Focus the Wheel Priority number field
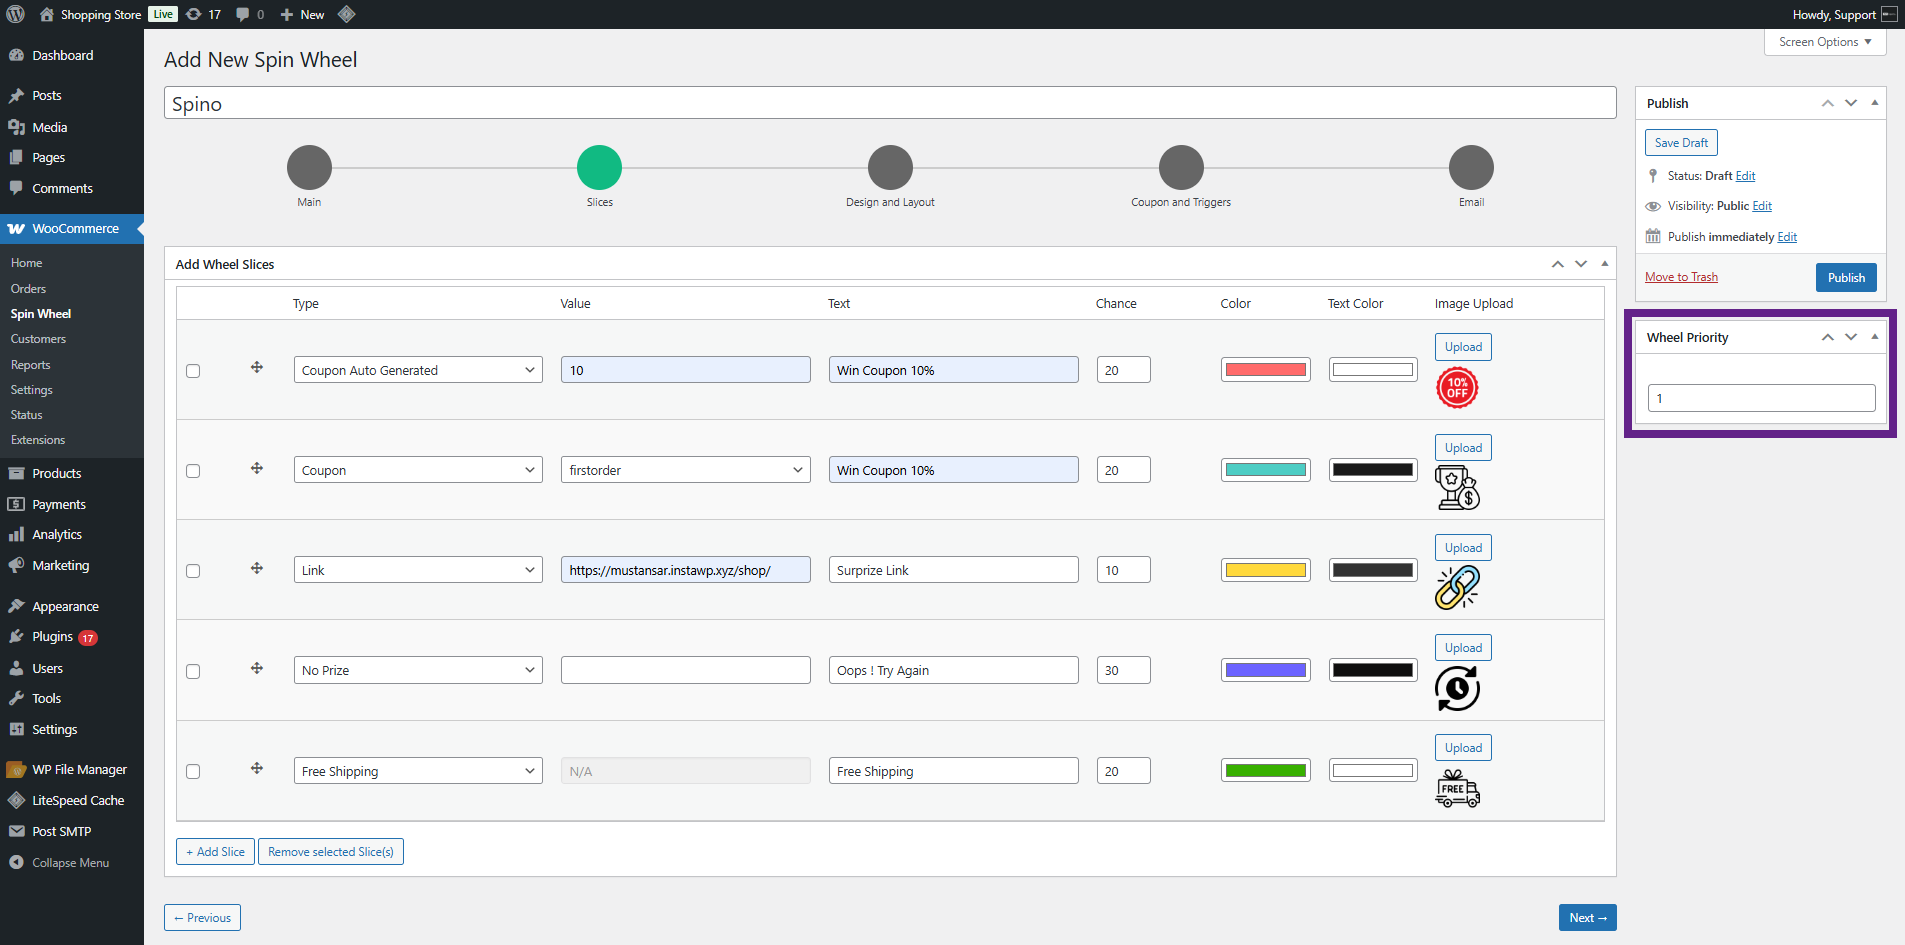Image resolution: width=1905 pixels, height=945 pixels. (1761, 398)
